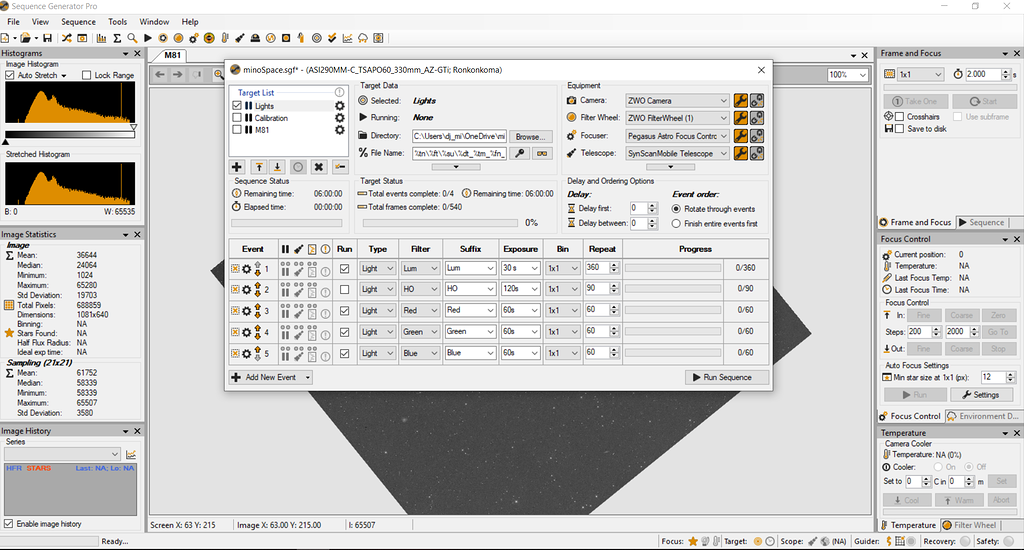This screenshot has height=550, width=1024.
Task: Open the Frame and Focus binning dropdown
Action: pos(921,74)
